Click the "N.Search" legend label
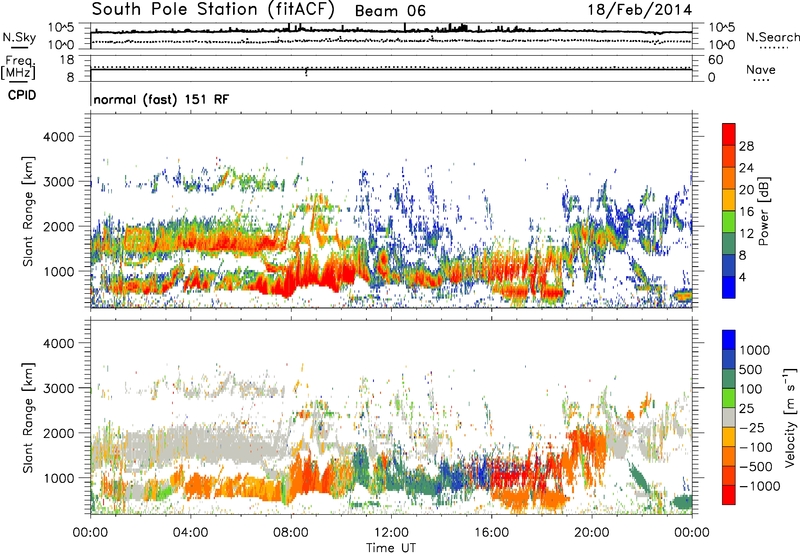Image resolution: width=800 pixels, height=554 pixels. point(772,37)
